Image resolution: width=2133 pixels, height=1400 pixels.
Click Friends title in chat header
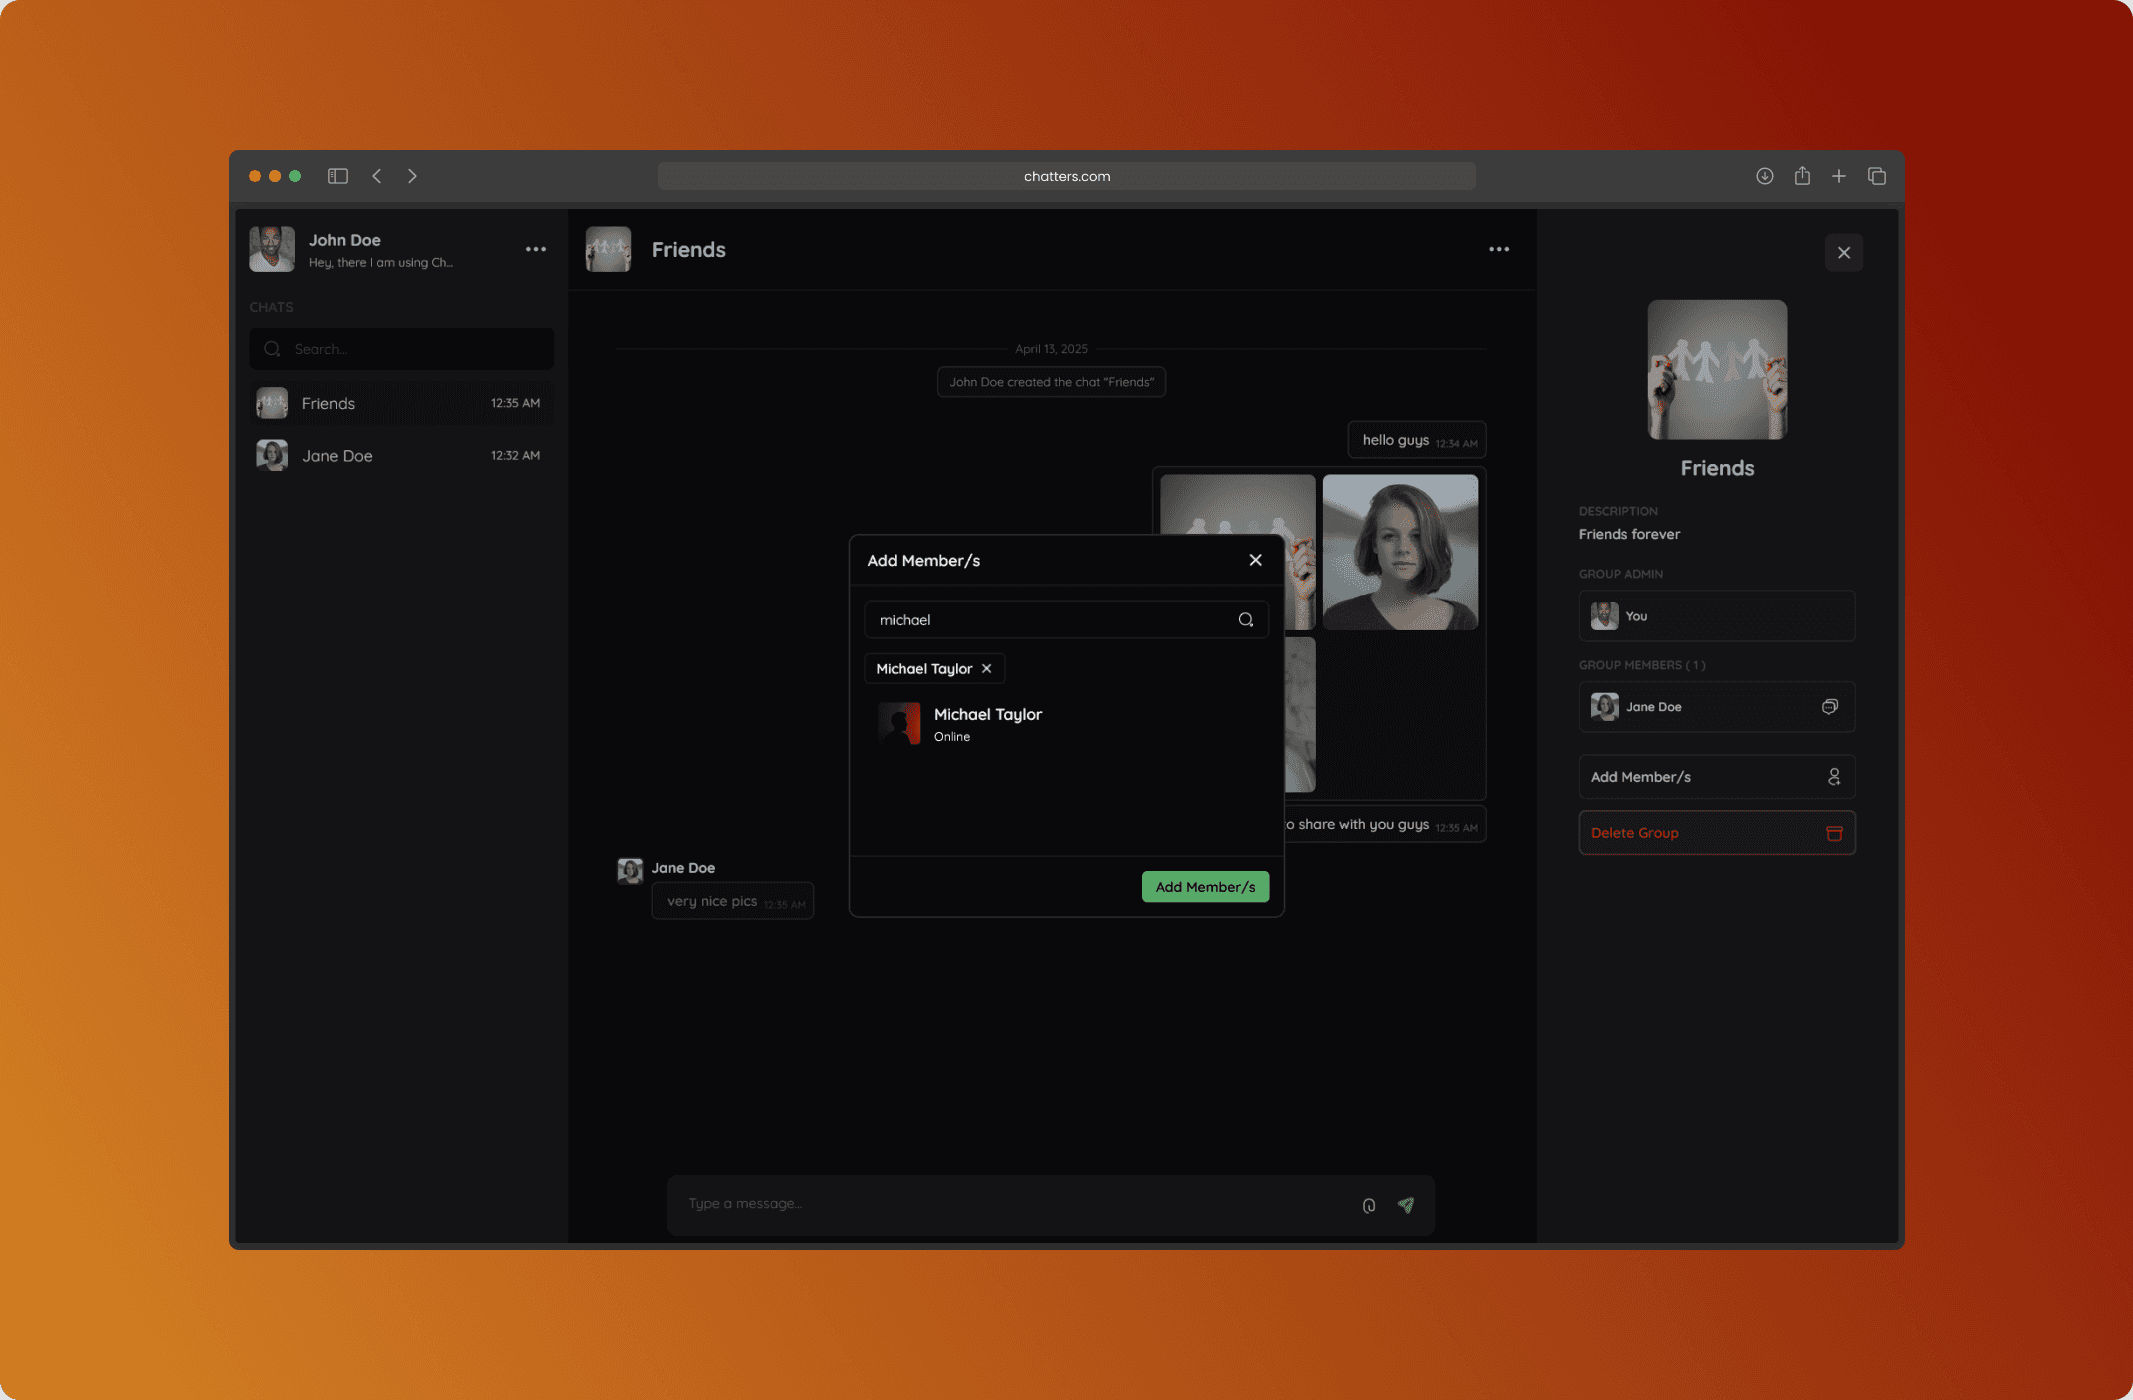tap(689, 250)
